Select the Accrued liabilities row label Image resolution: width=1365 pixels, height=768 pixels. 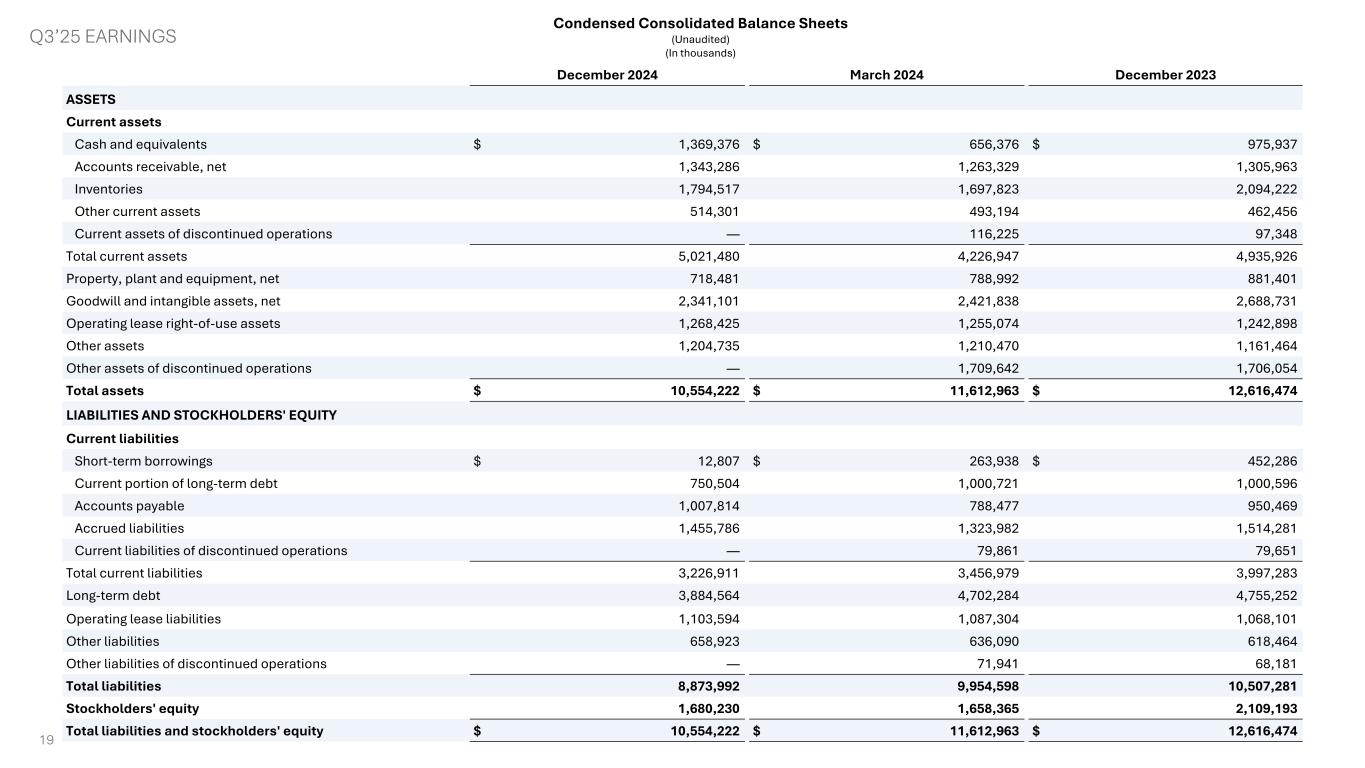coord(129,528)
